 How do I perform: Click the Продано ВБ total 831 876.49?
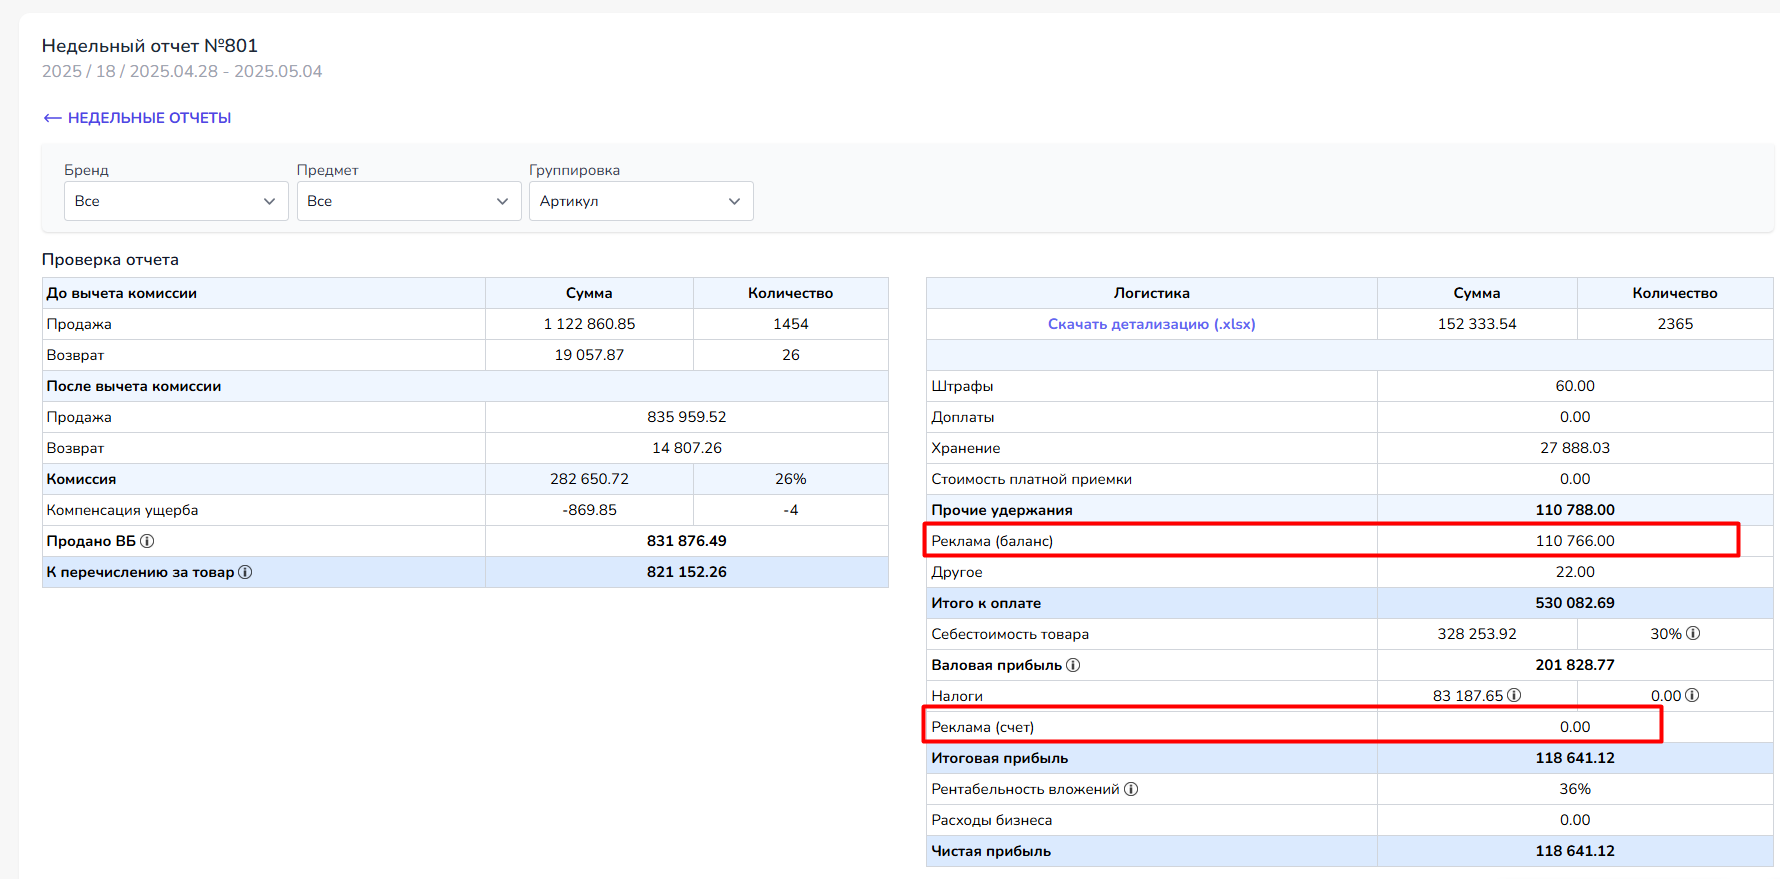(x=687, y=541)
